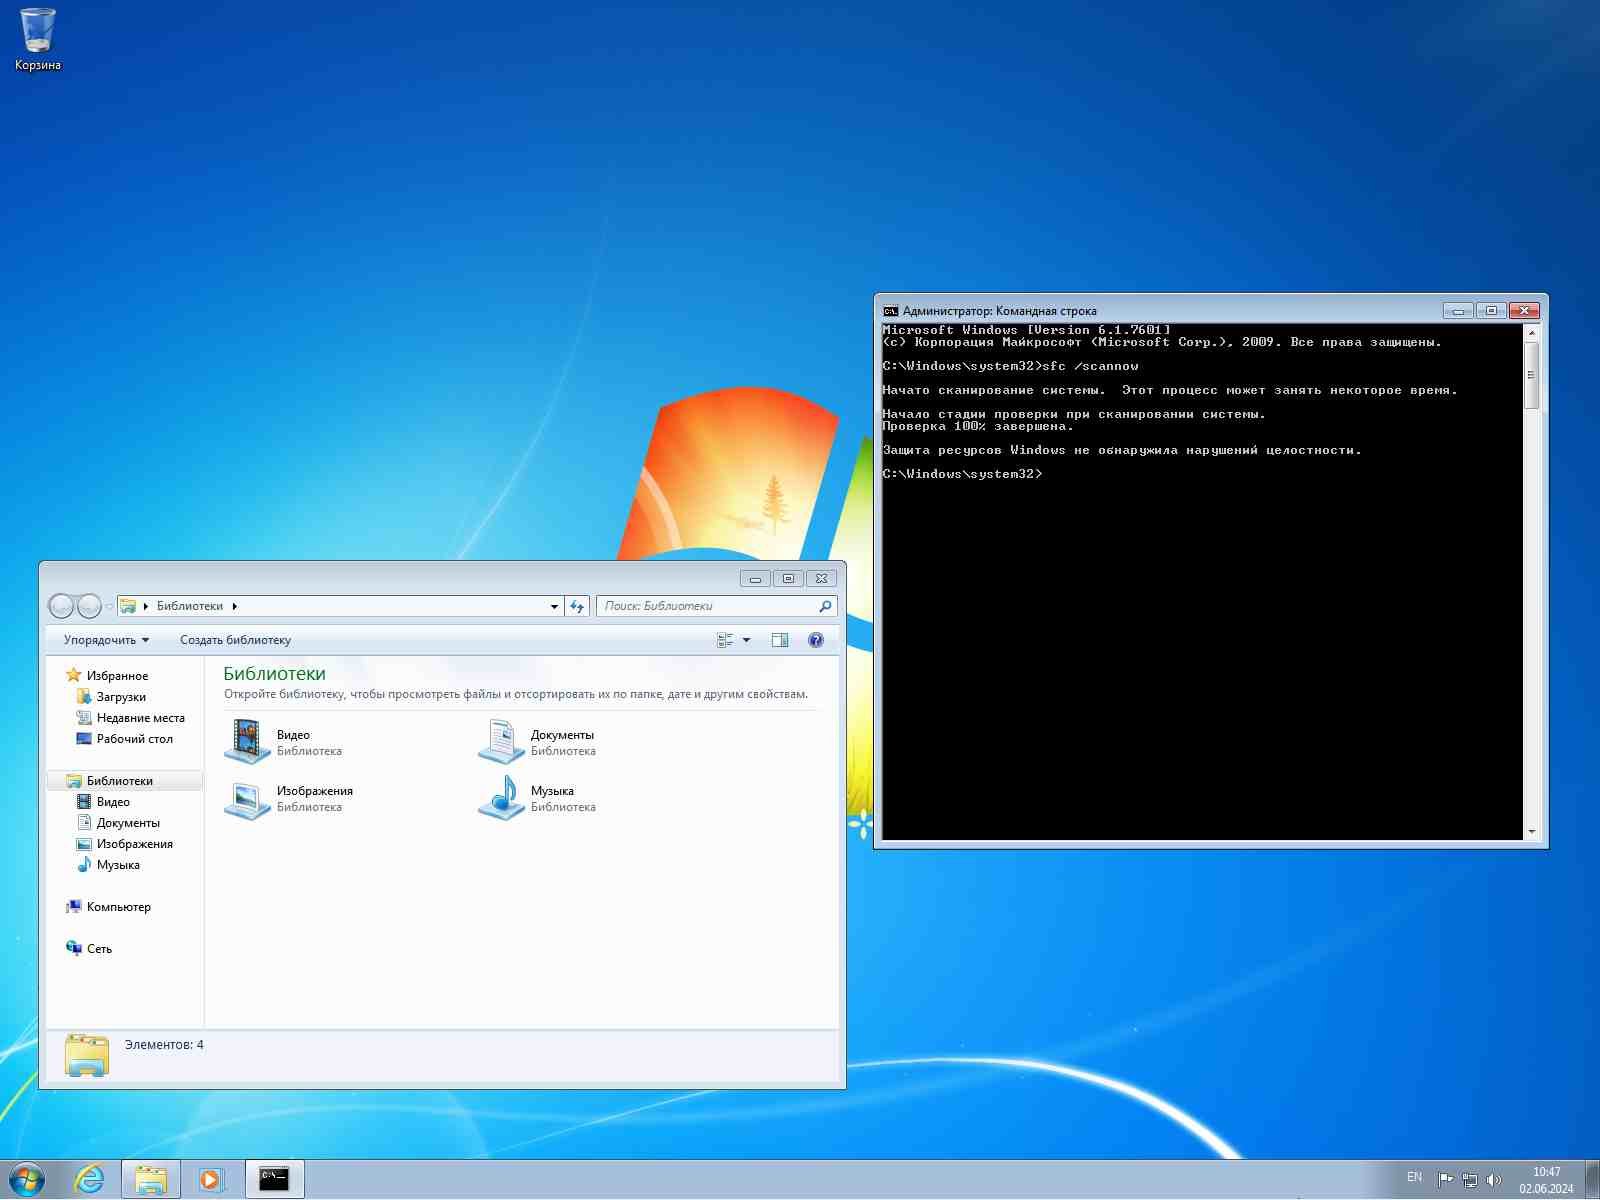Click the Command Prompt scrollbar thumb
1600x1200 pixels.
[1531, 375]
